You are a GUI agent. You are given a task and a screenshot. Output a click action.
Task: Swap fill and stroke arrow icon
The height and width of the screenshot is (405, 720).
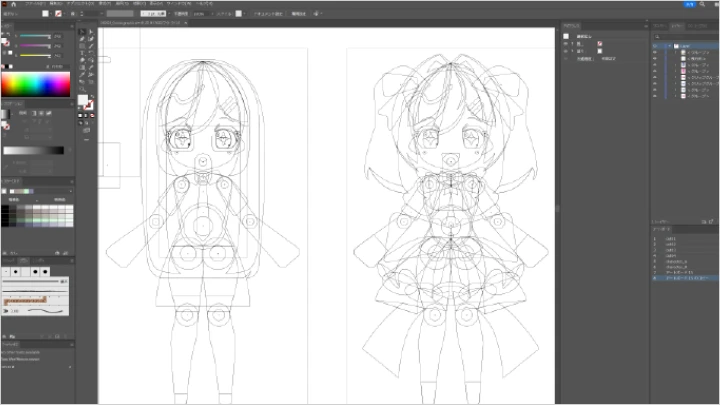click(x=92, y=96)
